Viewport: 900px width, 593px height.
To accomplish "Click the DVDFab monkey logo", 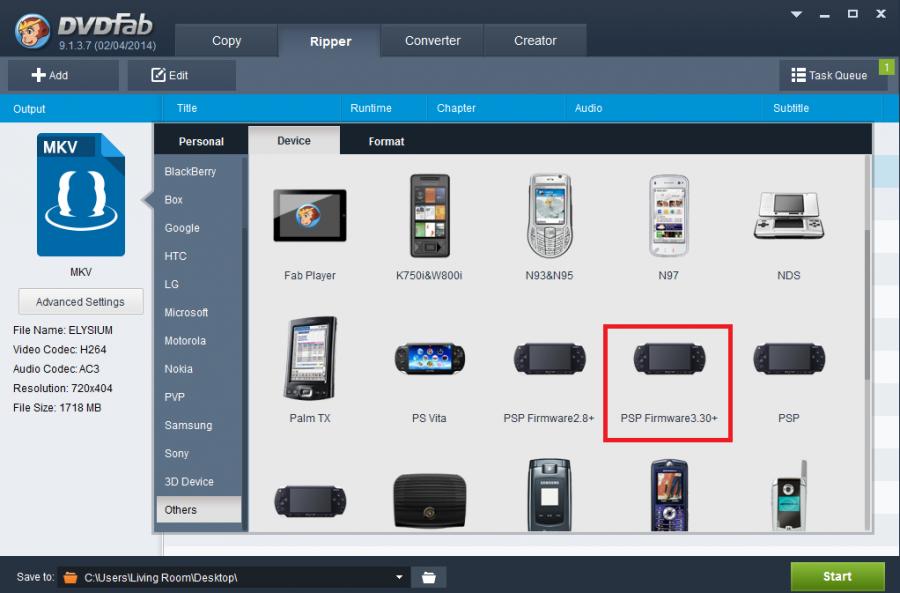I will 32,30.
